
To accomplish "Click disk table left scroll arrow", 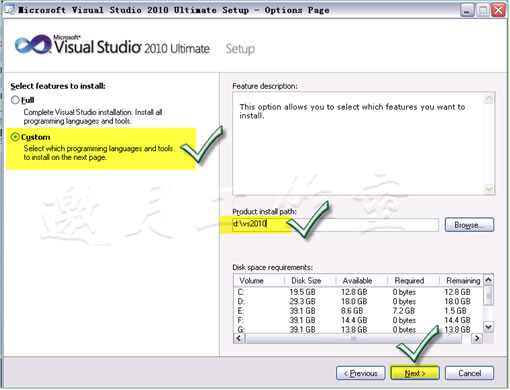I will (239, 338).
